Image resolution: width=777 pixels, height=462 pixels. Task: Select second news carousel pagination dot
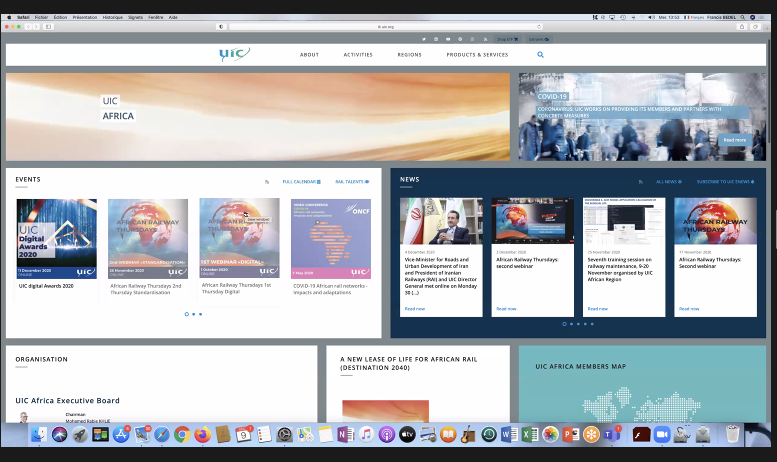571,324
